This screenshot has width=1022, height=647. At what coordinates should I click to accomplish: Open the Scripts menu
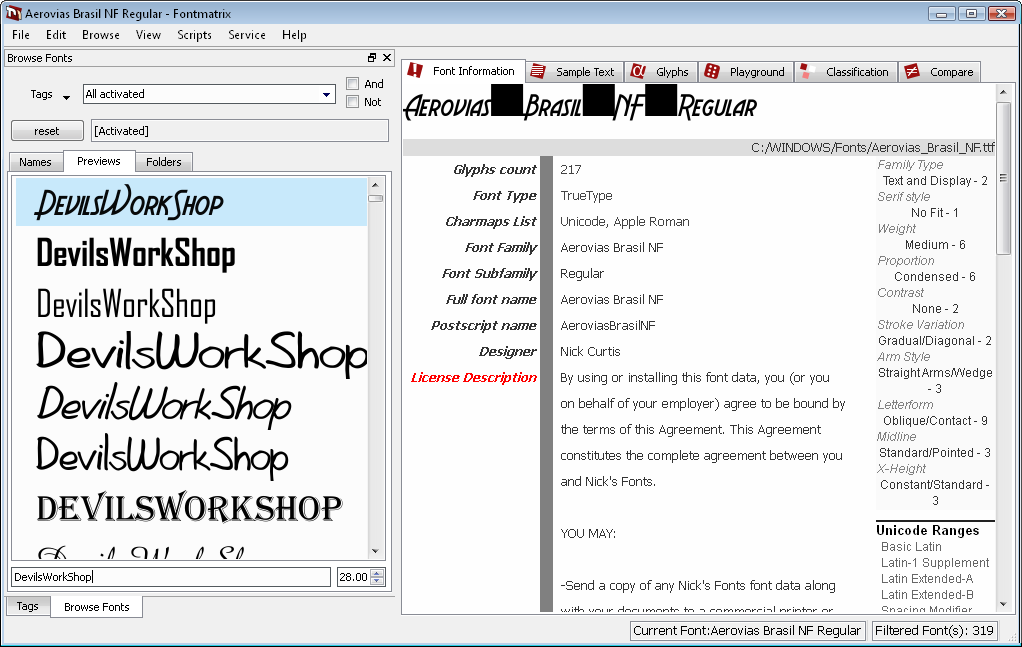[x=194, y=35]
